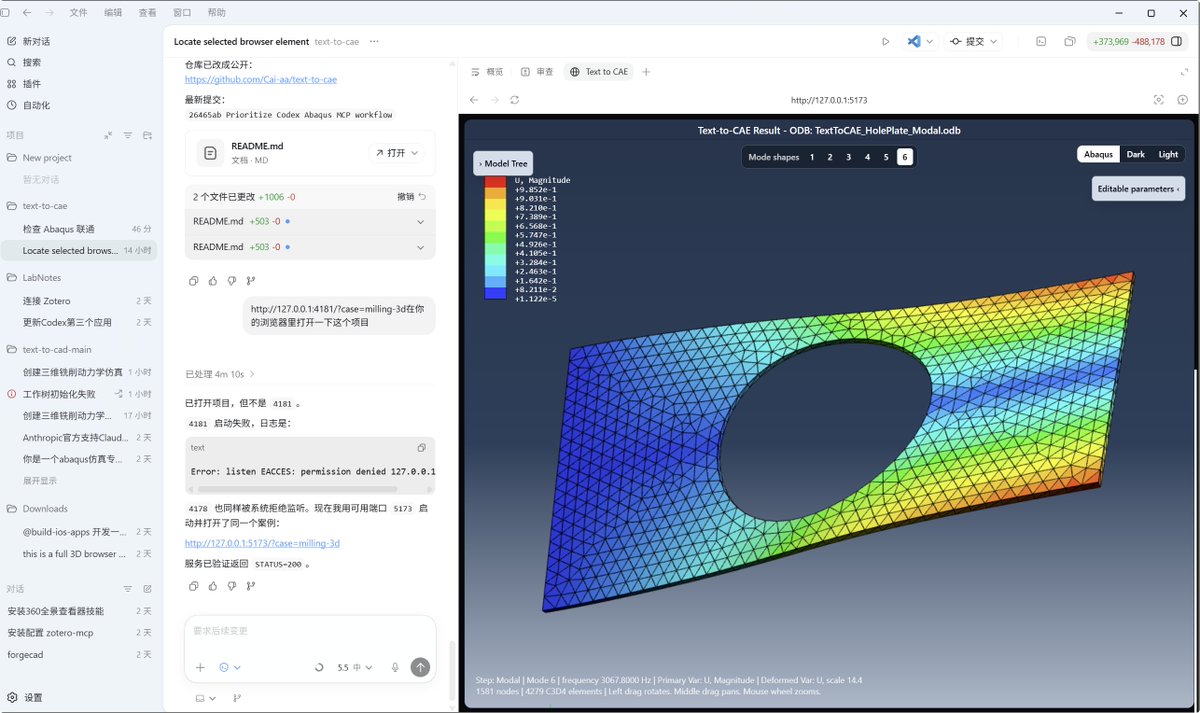Click the 要求后续变更 message input
Image resolution: width=1200 pixels, height=713 pixels.
[310, 631]
